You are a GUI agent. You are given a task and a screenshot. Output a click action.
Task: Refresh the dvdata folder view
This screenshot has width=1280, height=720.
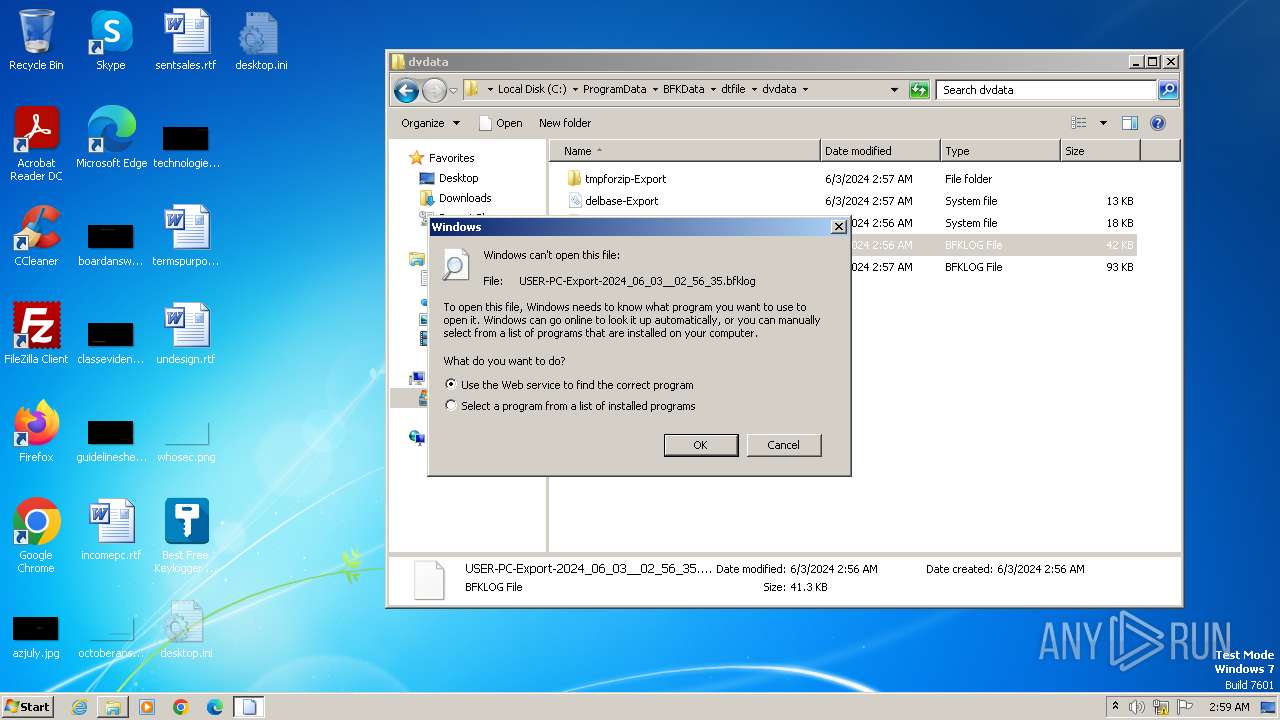coord(919,90)
